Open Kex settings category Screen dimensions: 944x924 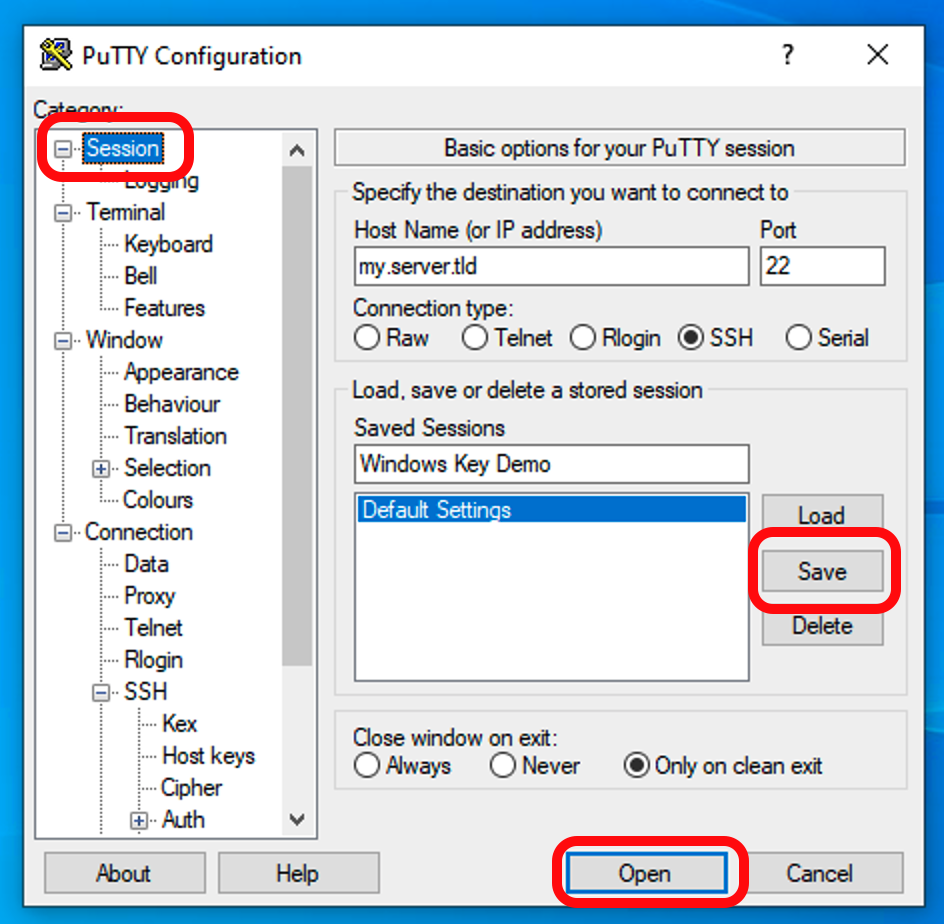click(179, 724)
